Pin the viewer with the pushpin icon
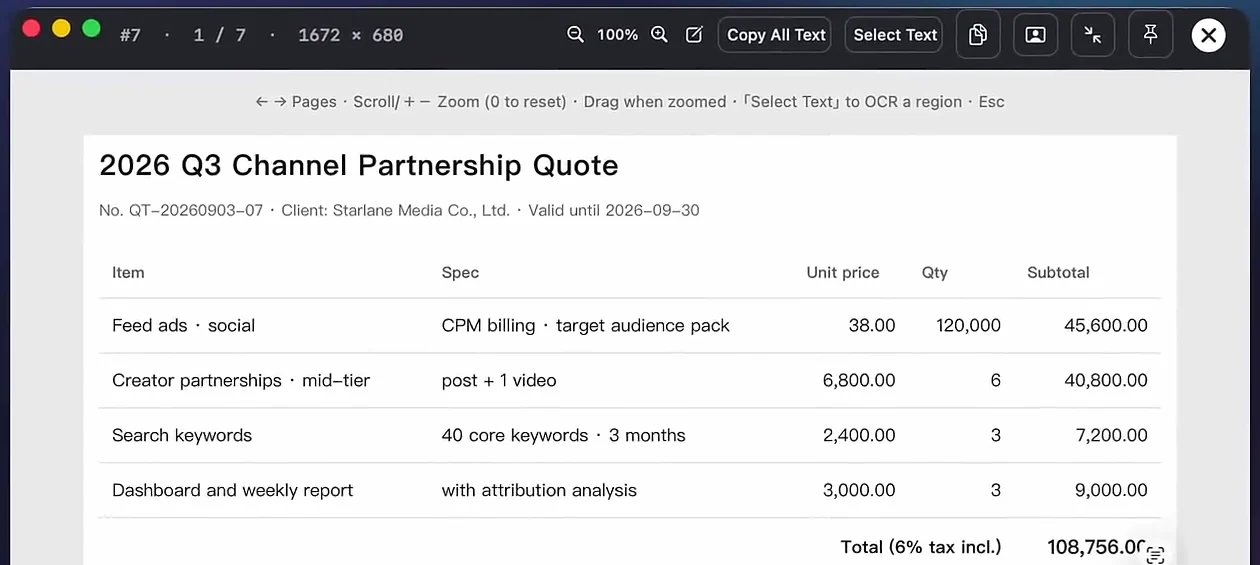The height and width of the screenshot is (565, 1260). tap(1151, 35)
